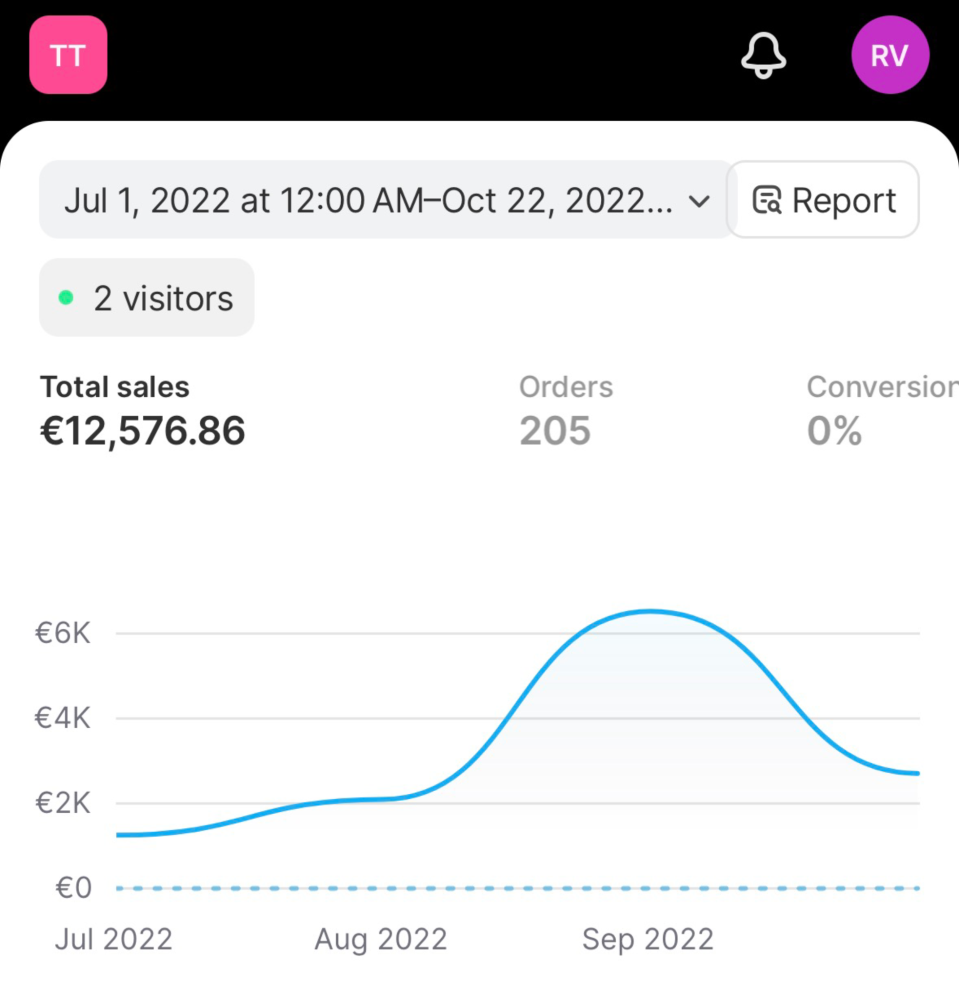959x1000 pixels.
Task: Click the Sep 2022 axis label
Action: [648, 939]
